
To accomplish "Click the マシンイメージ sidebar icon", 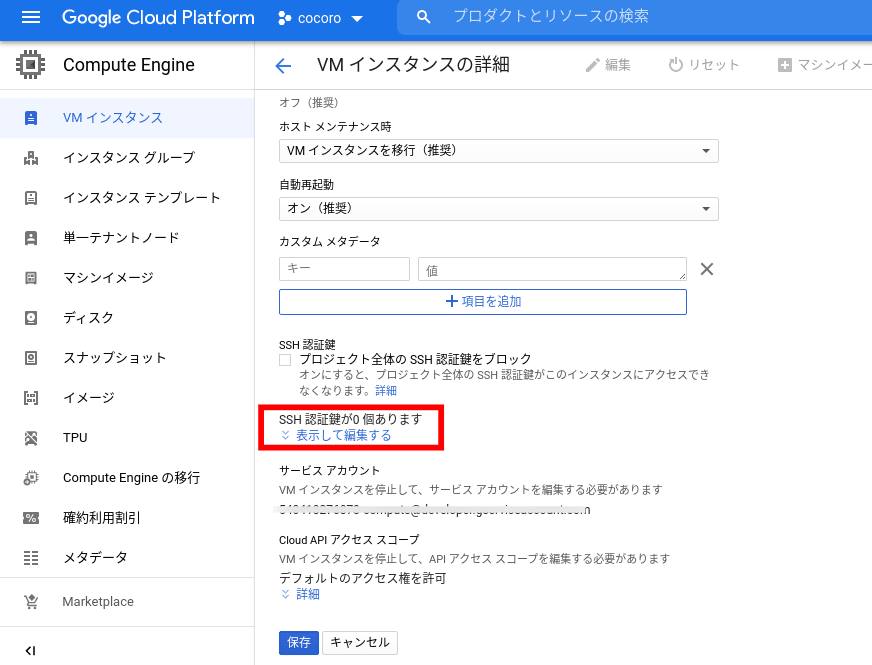I will click(31, 278).
